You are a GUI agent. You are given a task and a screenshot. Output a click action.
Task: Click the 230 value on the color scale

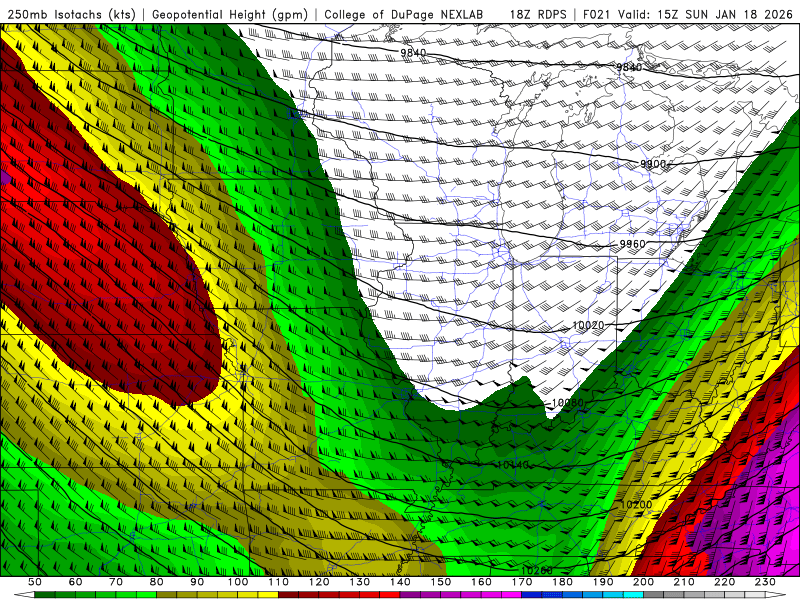coord(765,582)
